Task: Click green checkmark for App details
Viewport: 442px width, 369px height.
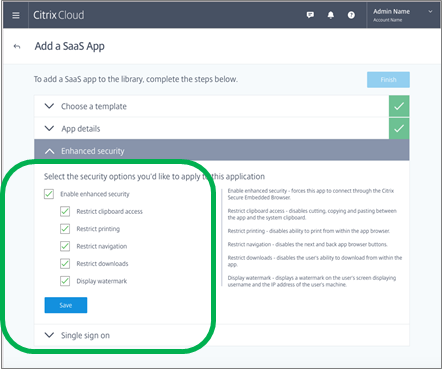Action: tap(399, 128)
